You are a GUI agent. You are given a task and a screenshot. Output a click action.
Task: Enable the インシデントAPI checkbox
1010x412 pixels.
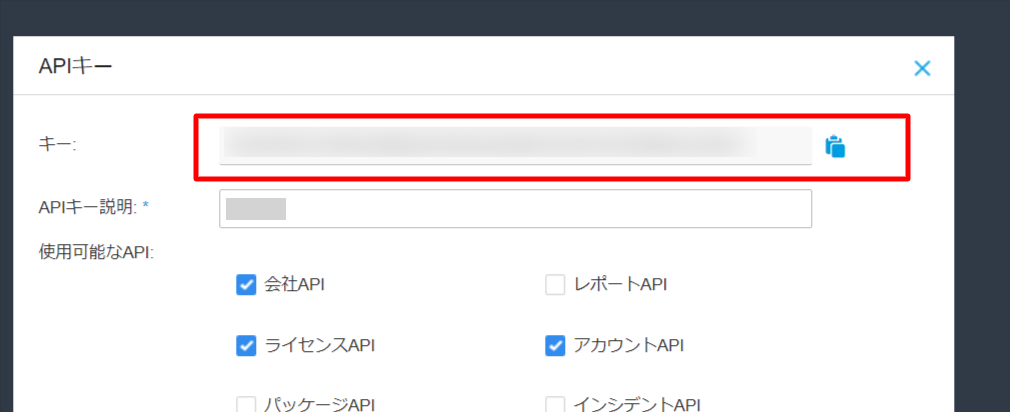(x=555, y=404)
